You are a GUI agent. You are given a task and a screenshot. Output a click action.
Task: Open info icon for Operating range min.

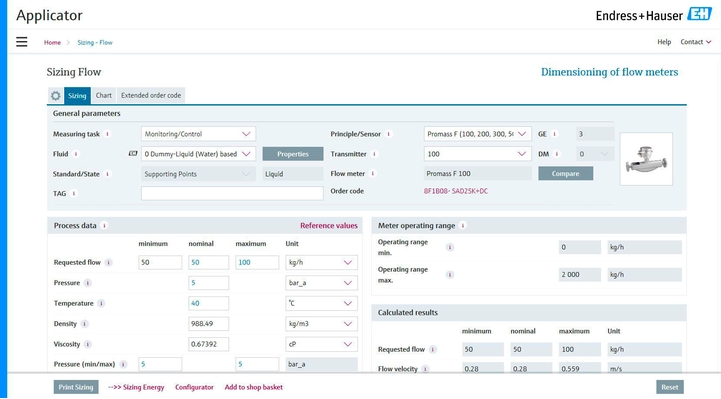pos(450,247)
